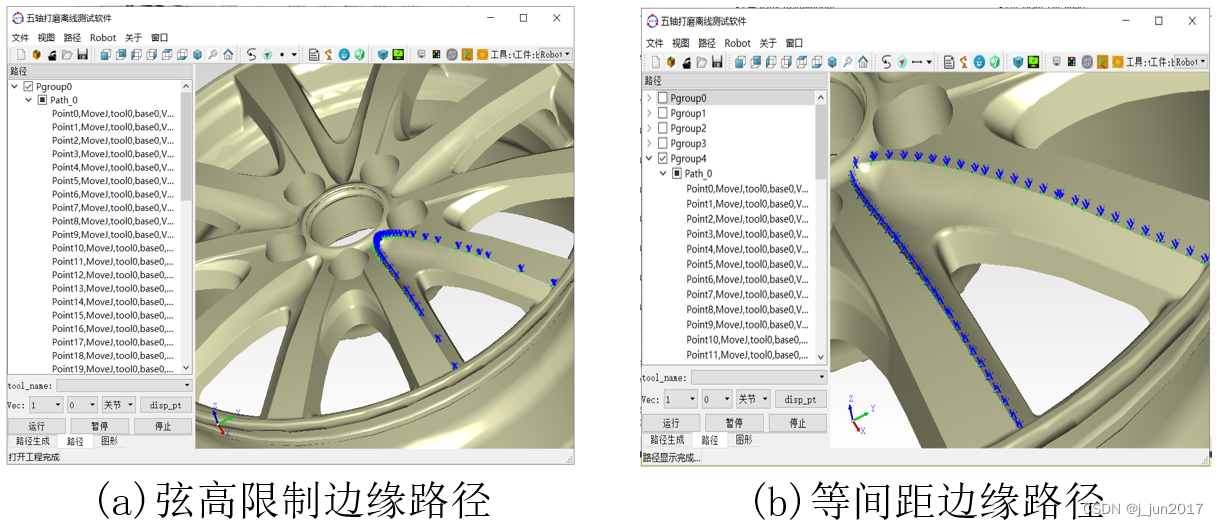Viewport: 1218px width, 526px height.
Task: Switch to the 路径生成 tab in the Pgroup4 window
Action: tap(667, 440)
